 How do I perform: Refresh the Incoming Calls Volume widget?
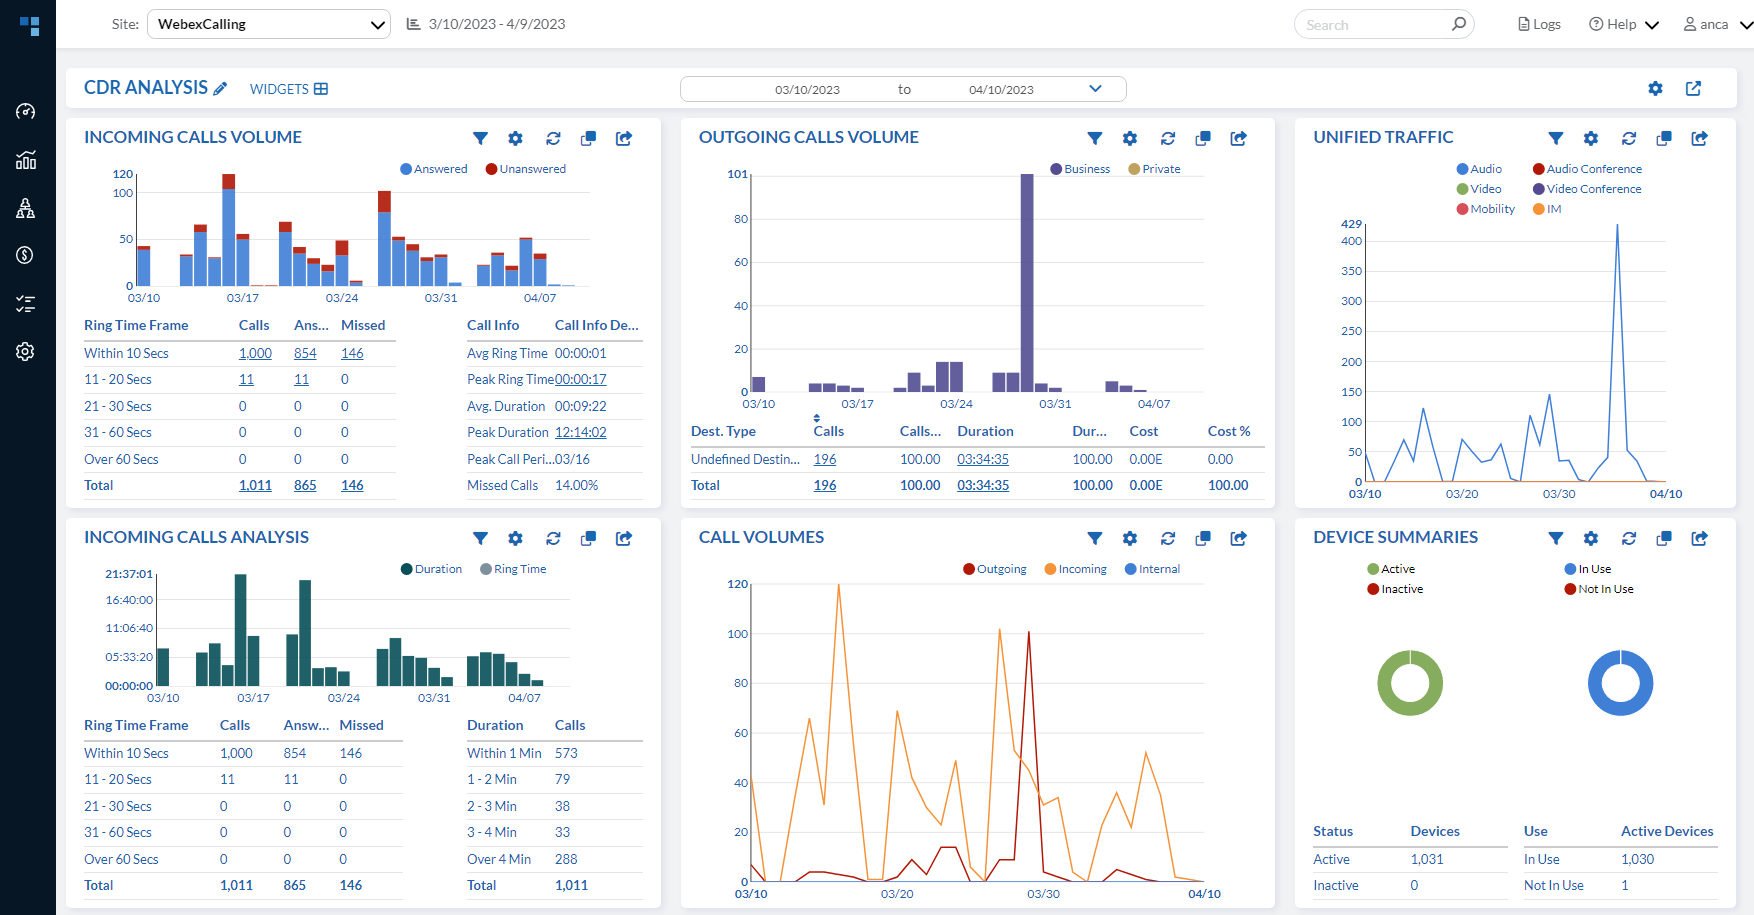[553, 138]
